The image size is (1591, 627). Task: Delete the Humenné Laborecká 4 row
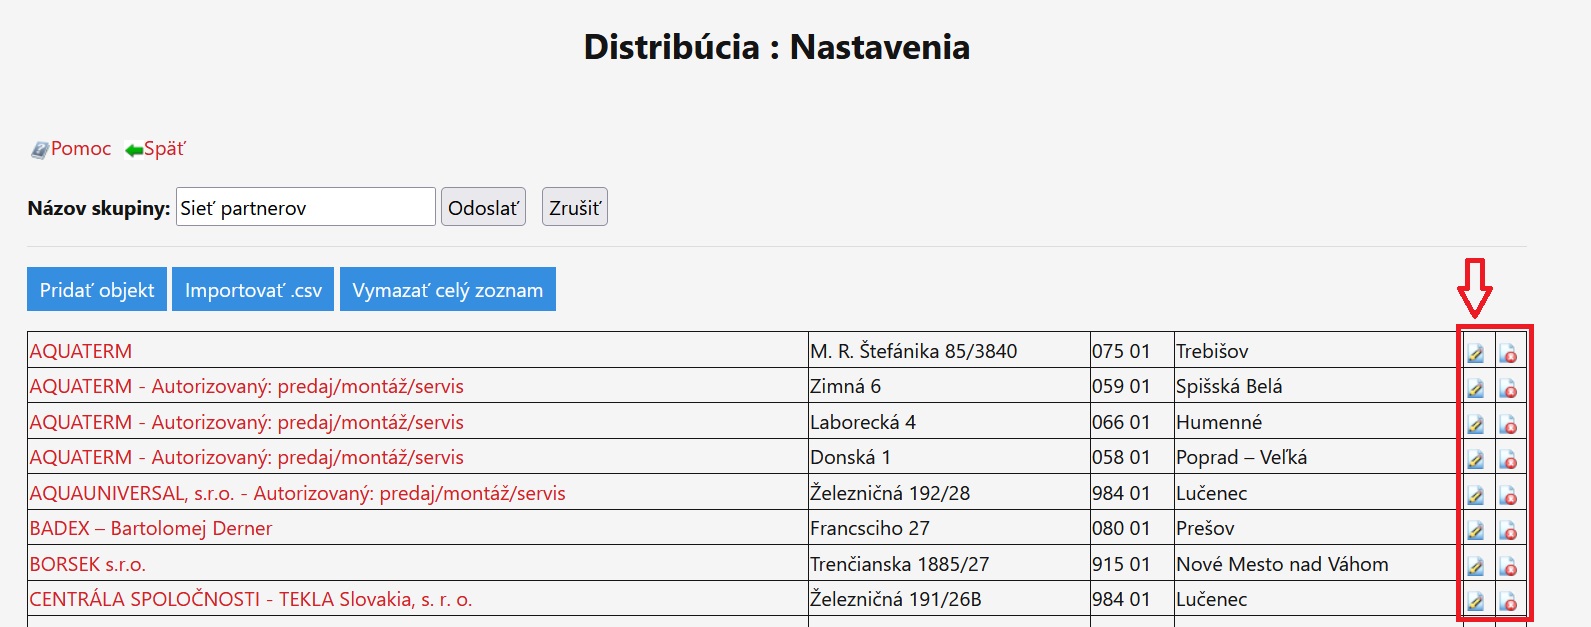point(1508,424)
